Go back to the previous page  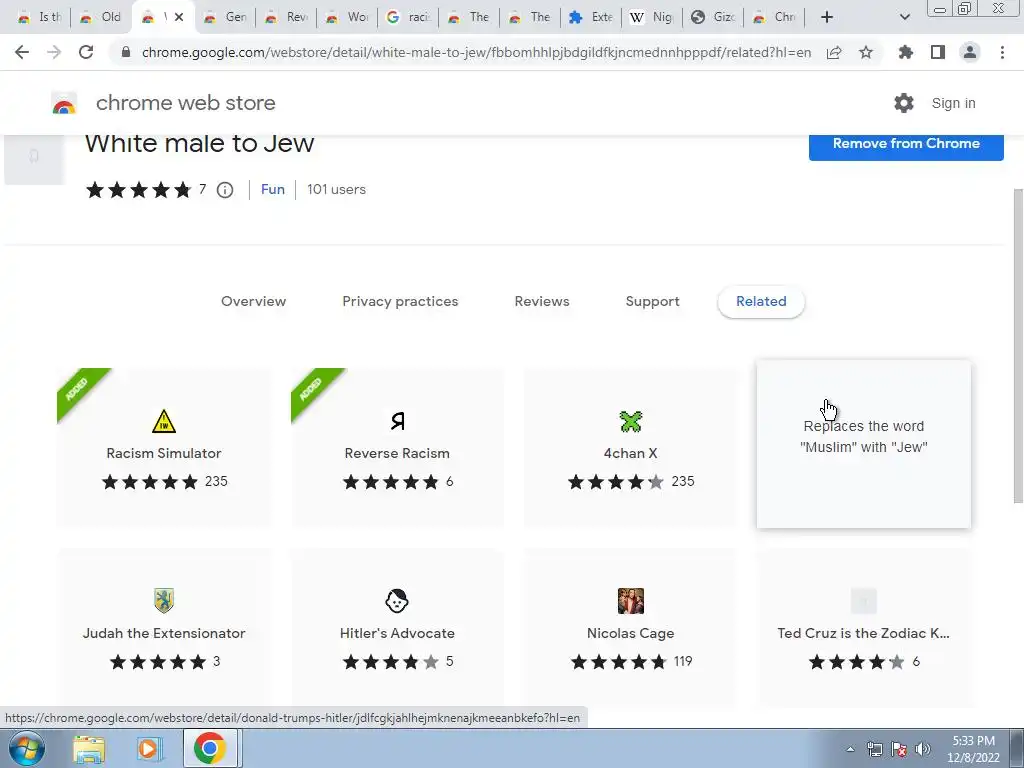pyautogui.click(x=22, y=52)
